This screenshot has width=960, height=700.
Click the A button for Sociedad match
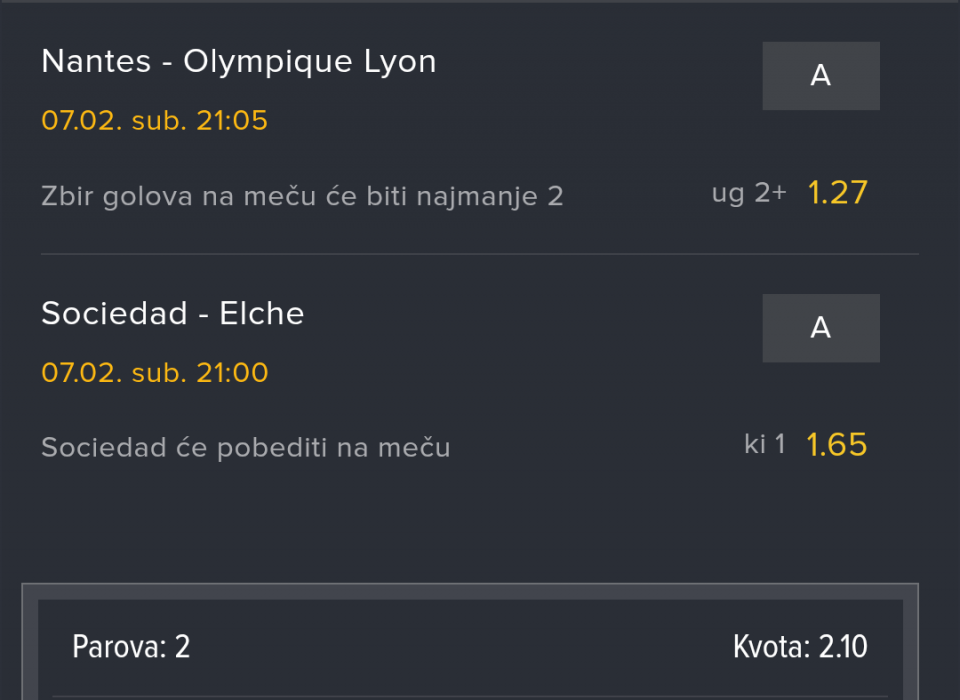tap(820, 328)
